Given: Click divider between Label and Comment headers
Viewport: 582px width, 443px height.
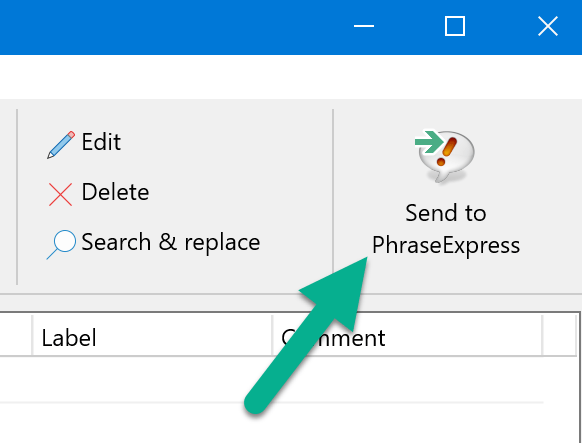Looking at the screenshot, I should click(272, 335).
